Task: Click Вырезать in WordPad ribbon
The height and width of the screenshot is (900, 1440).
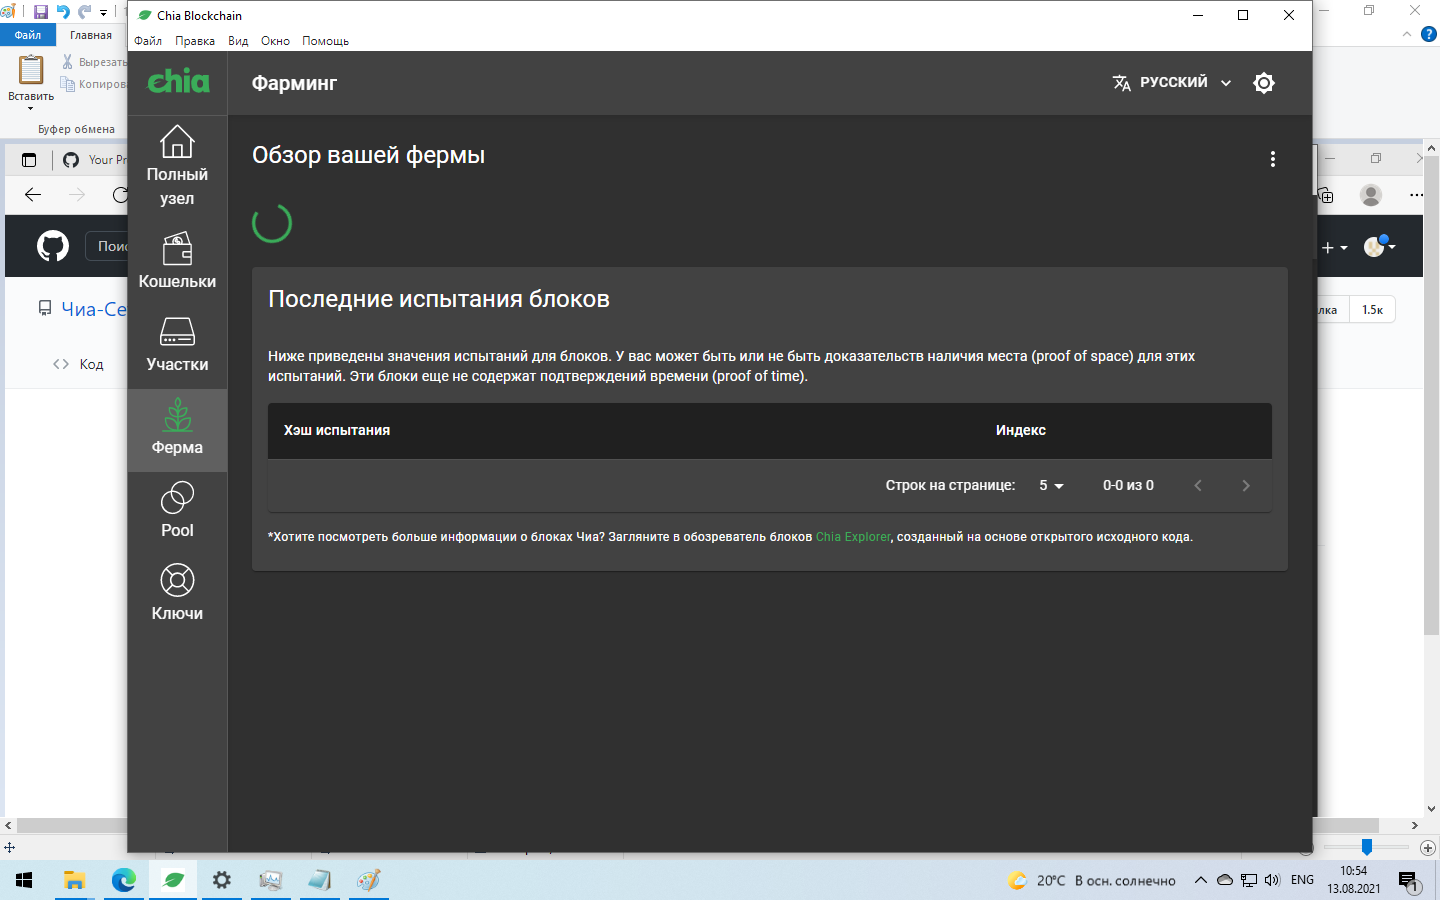Action: pos(94,62)
